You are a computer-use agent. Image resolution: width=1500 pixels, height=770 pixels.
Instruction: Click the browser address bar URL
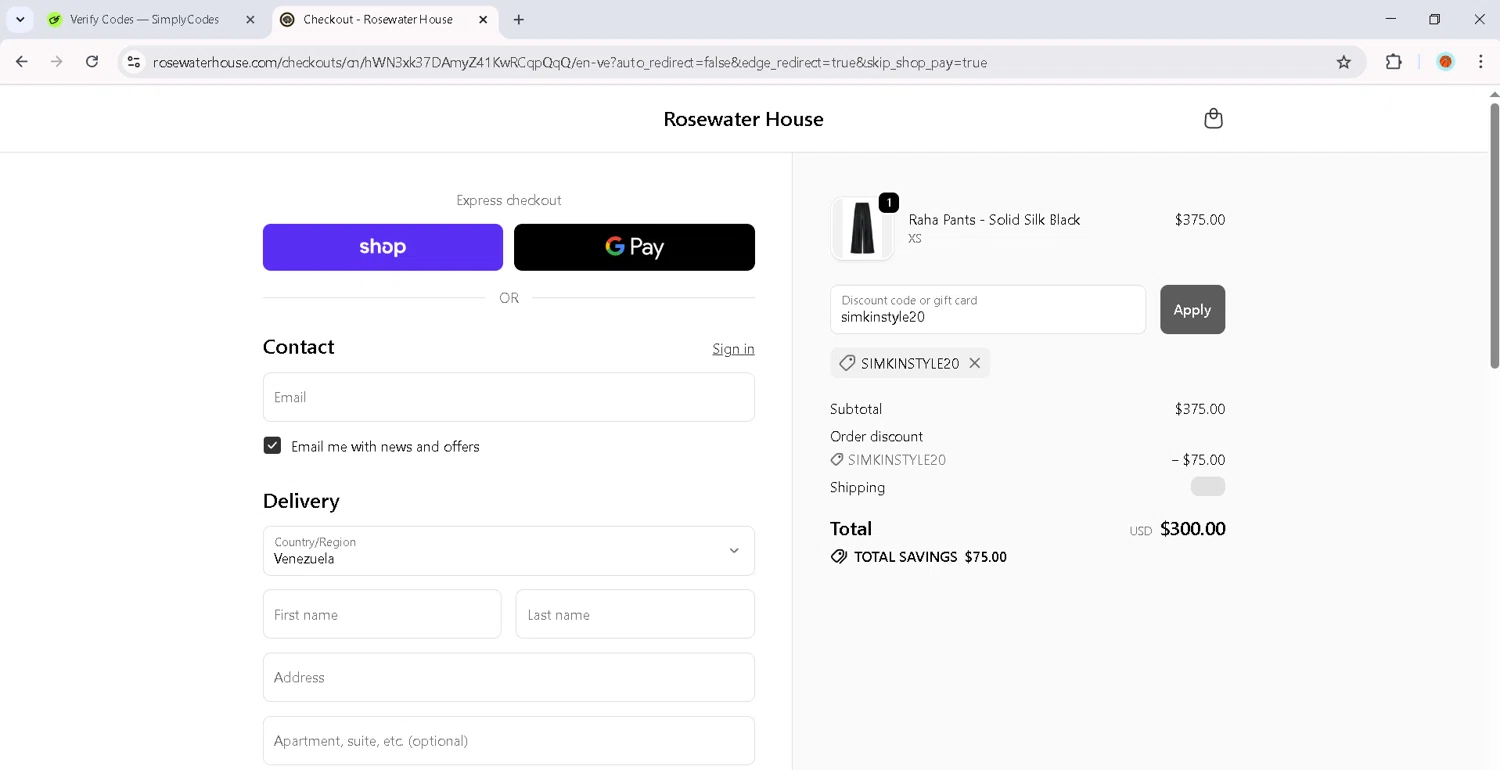coord(570,62)
